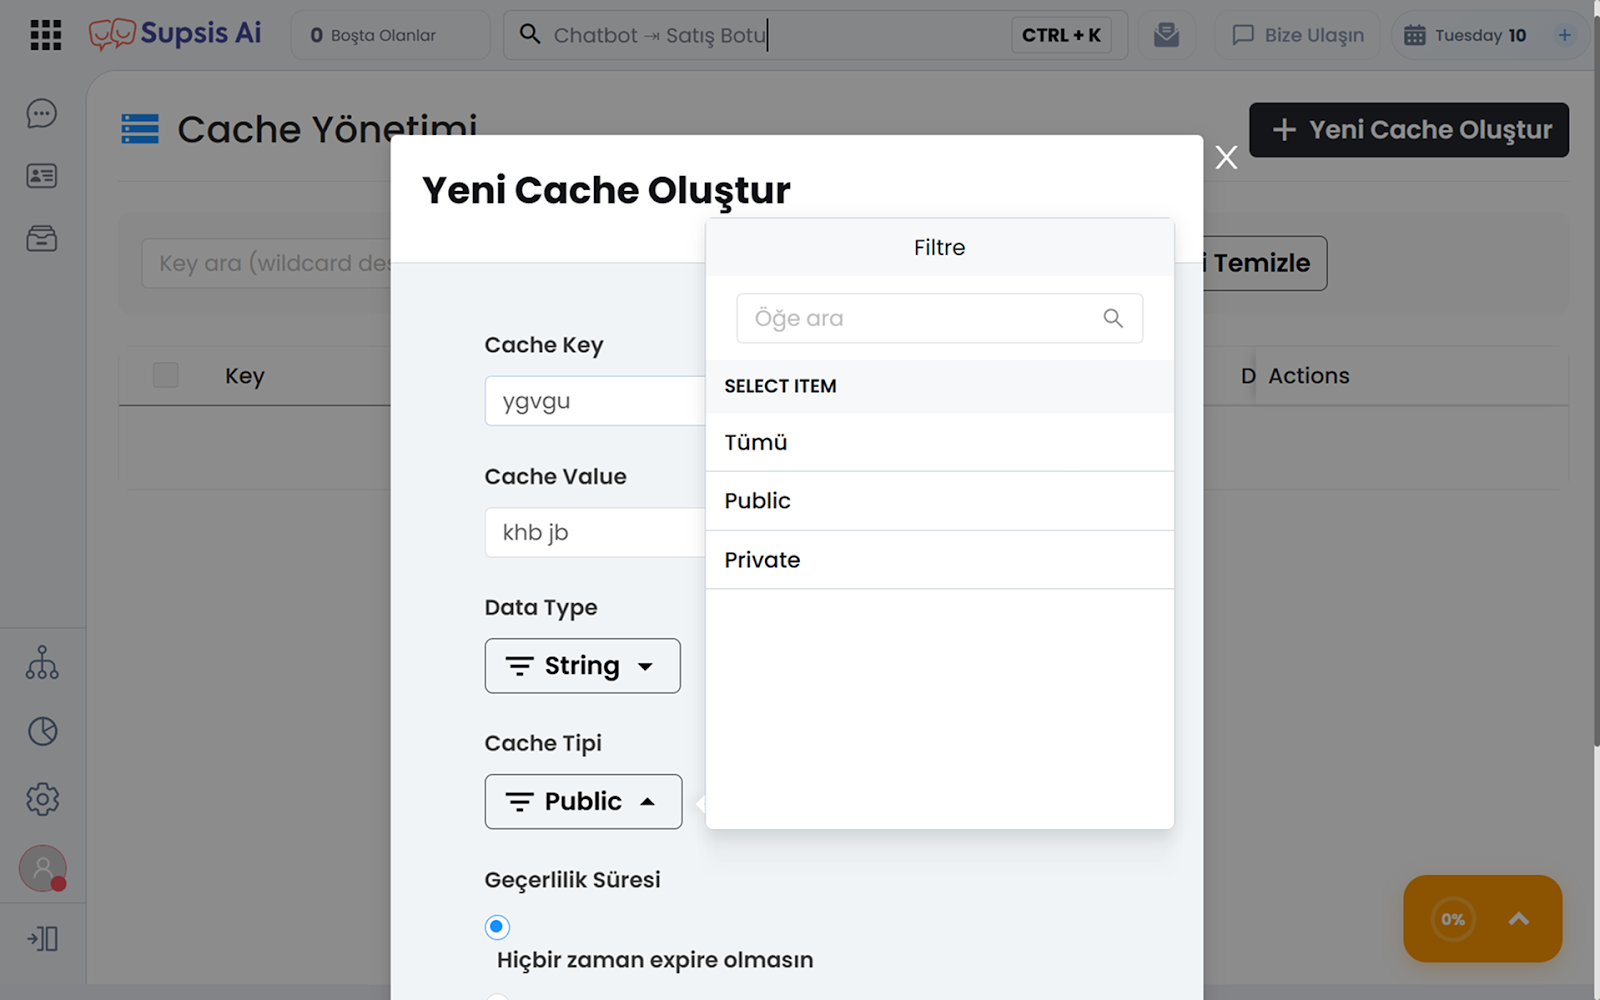Click the Öğe ara search field
The image size is (1600, 1000).
(x=925, y=318)
